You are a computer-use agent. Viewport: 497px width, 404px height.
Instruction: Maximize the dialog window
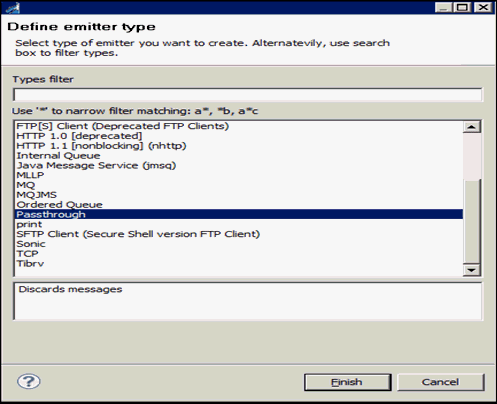click(462, 7)
